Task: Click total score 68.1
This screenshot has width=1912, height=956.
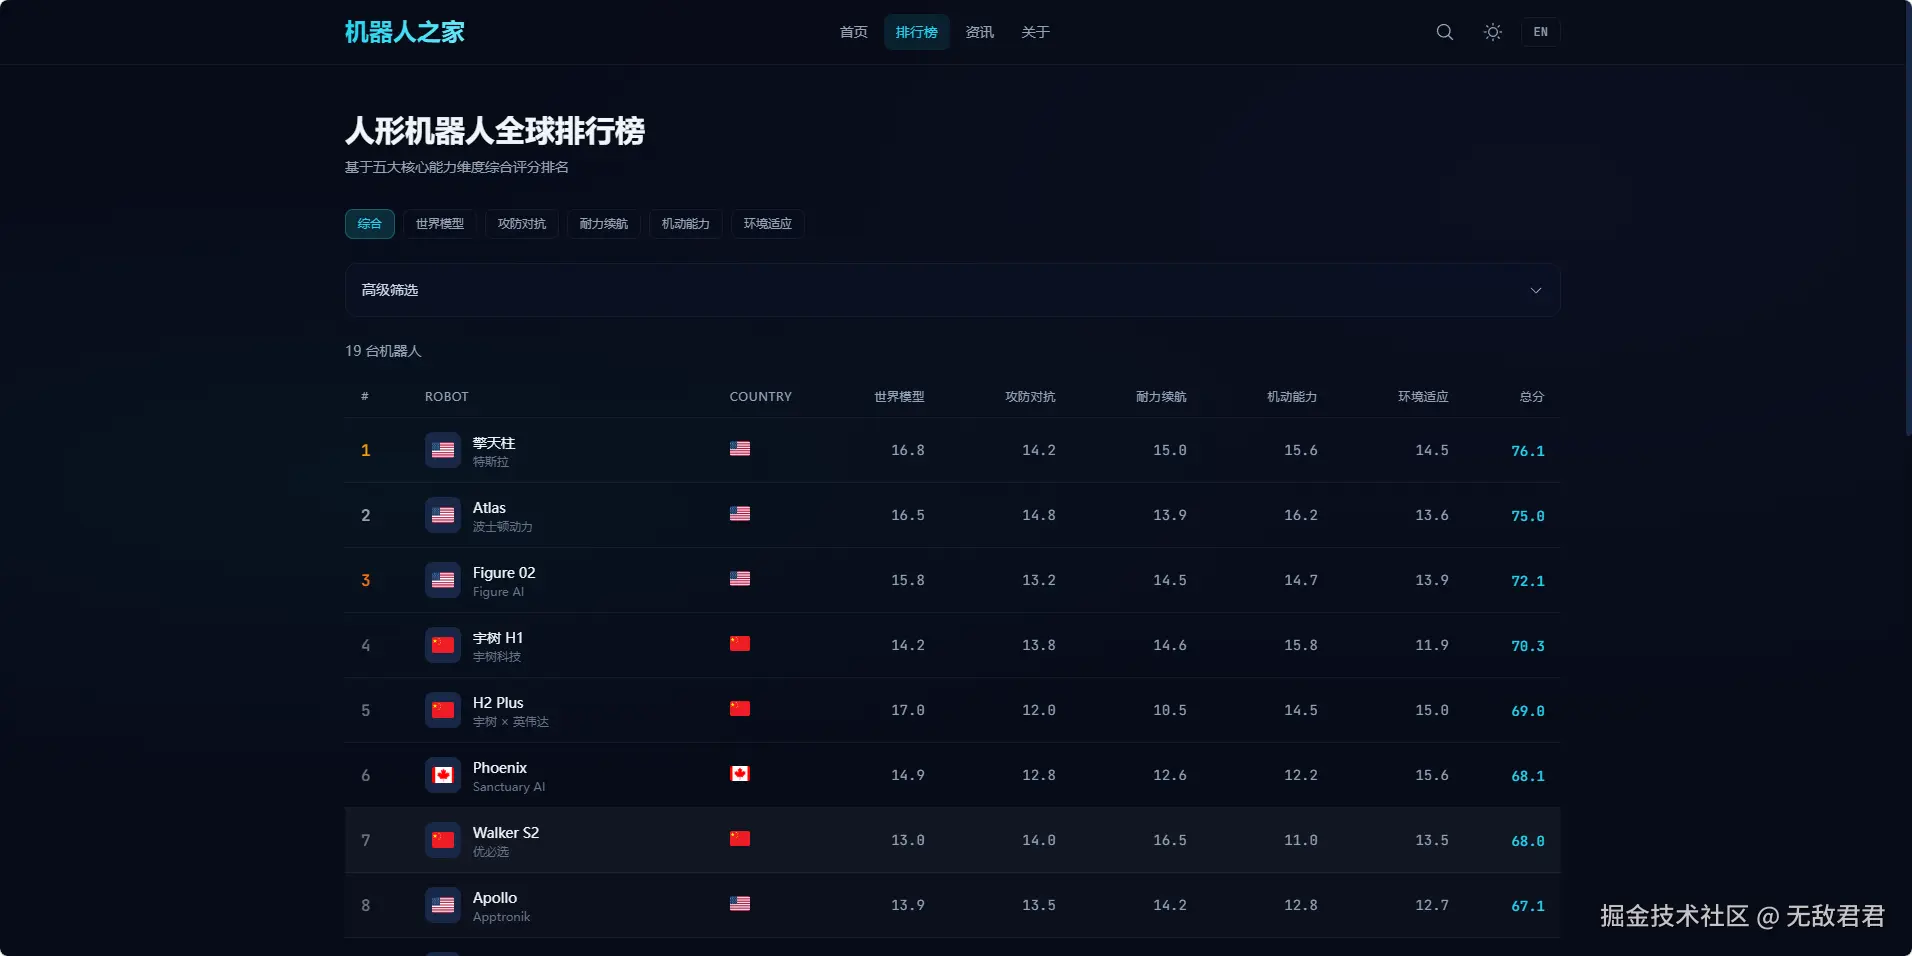Action: [1528, 776]
